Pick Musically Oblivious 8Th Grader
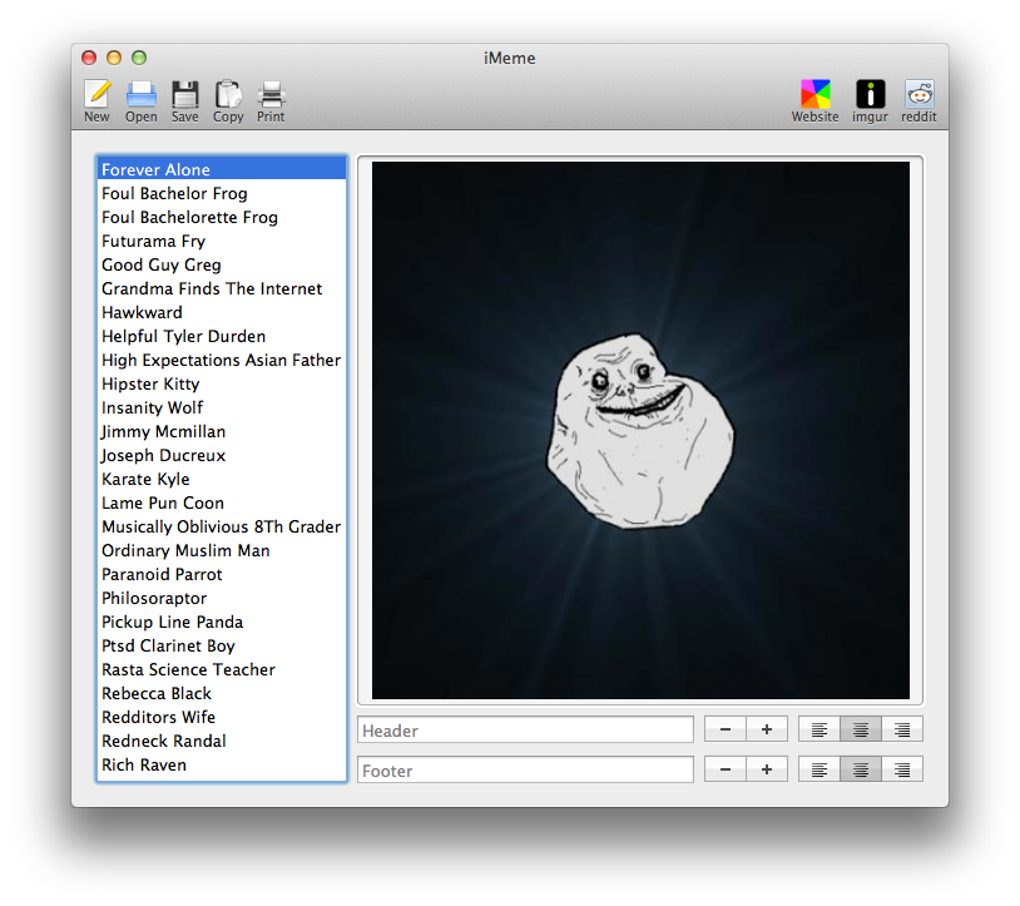1020x906 pixels. point(222,527)
